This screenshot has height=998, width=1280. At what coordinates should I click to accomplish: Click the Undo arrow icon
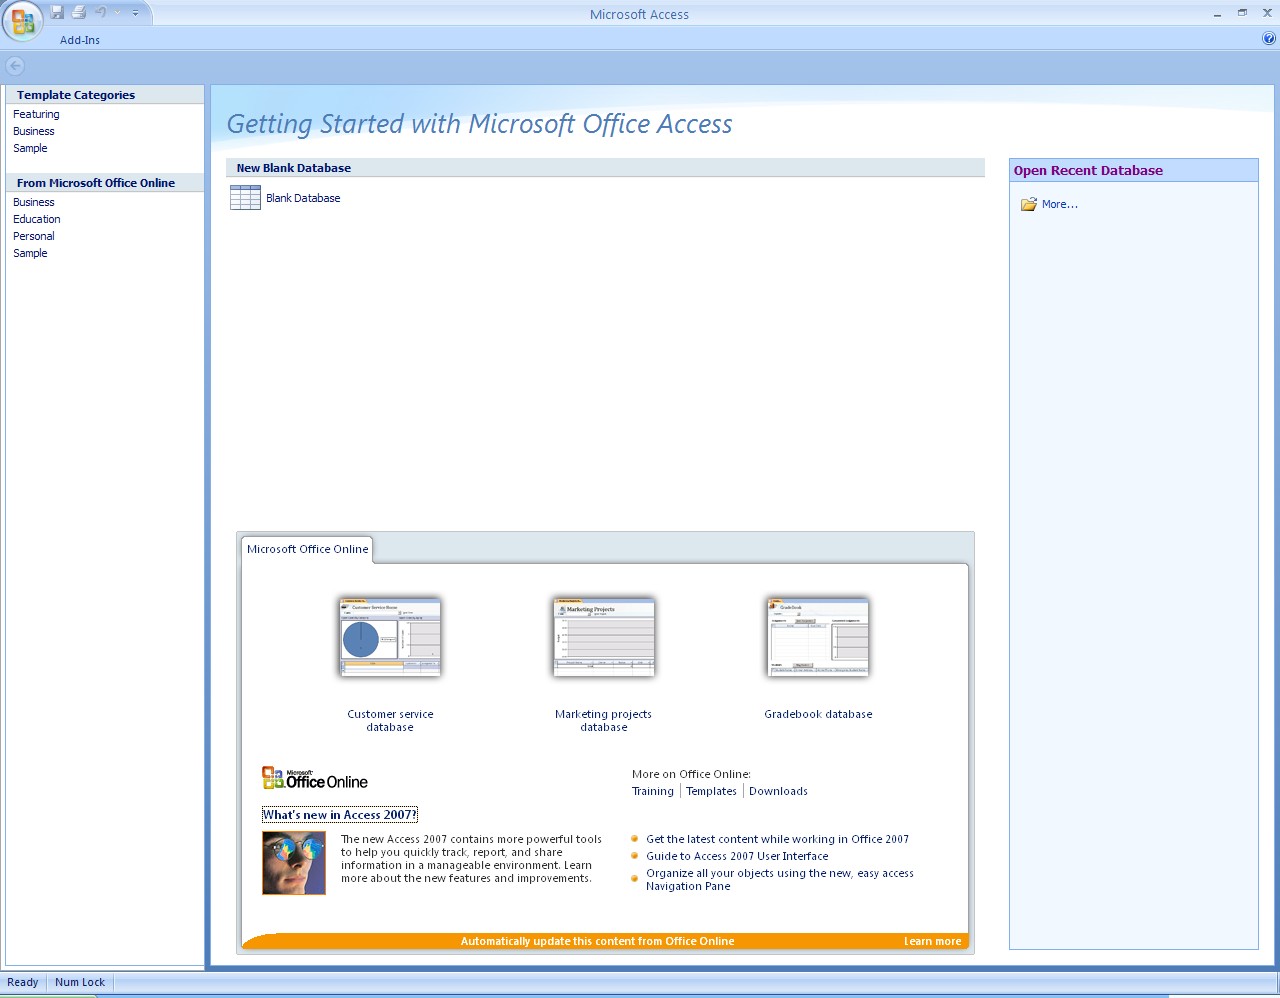click(100, 12)
